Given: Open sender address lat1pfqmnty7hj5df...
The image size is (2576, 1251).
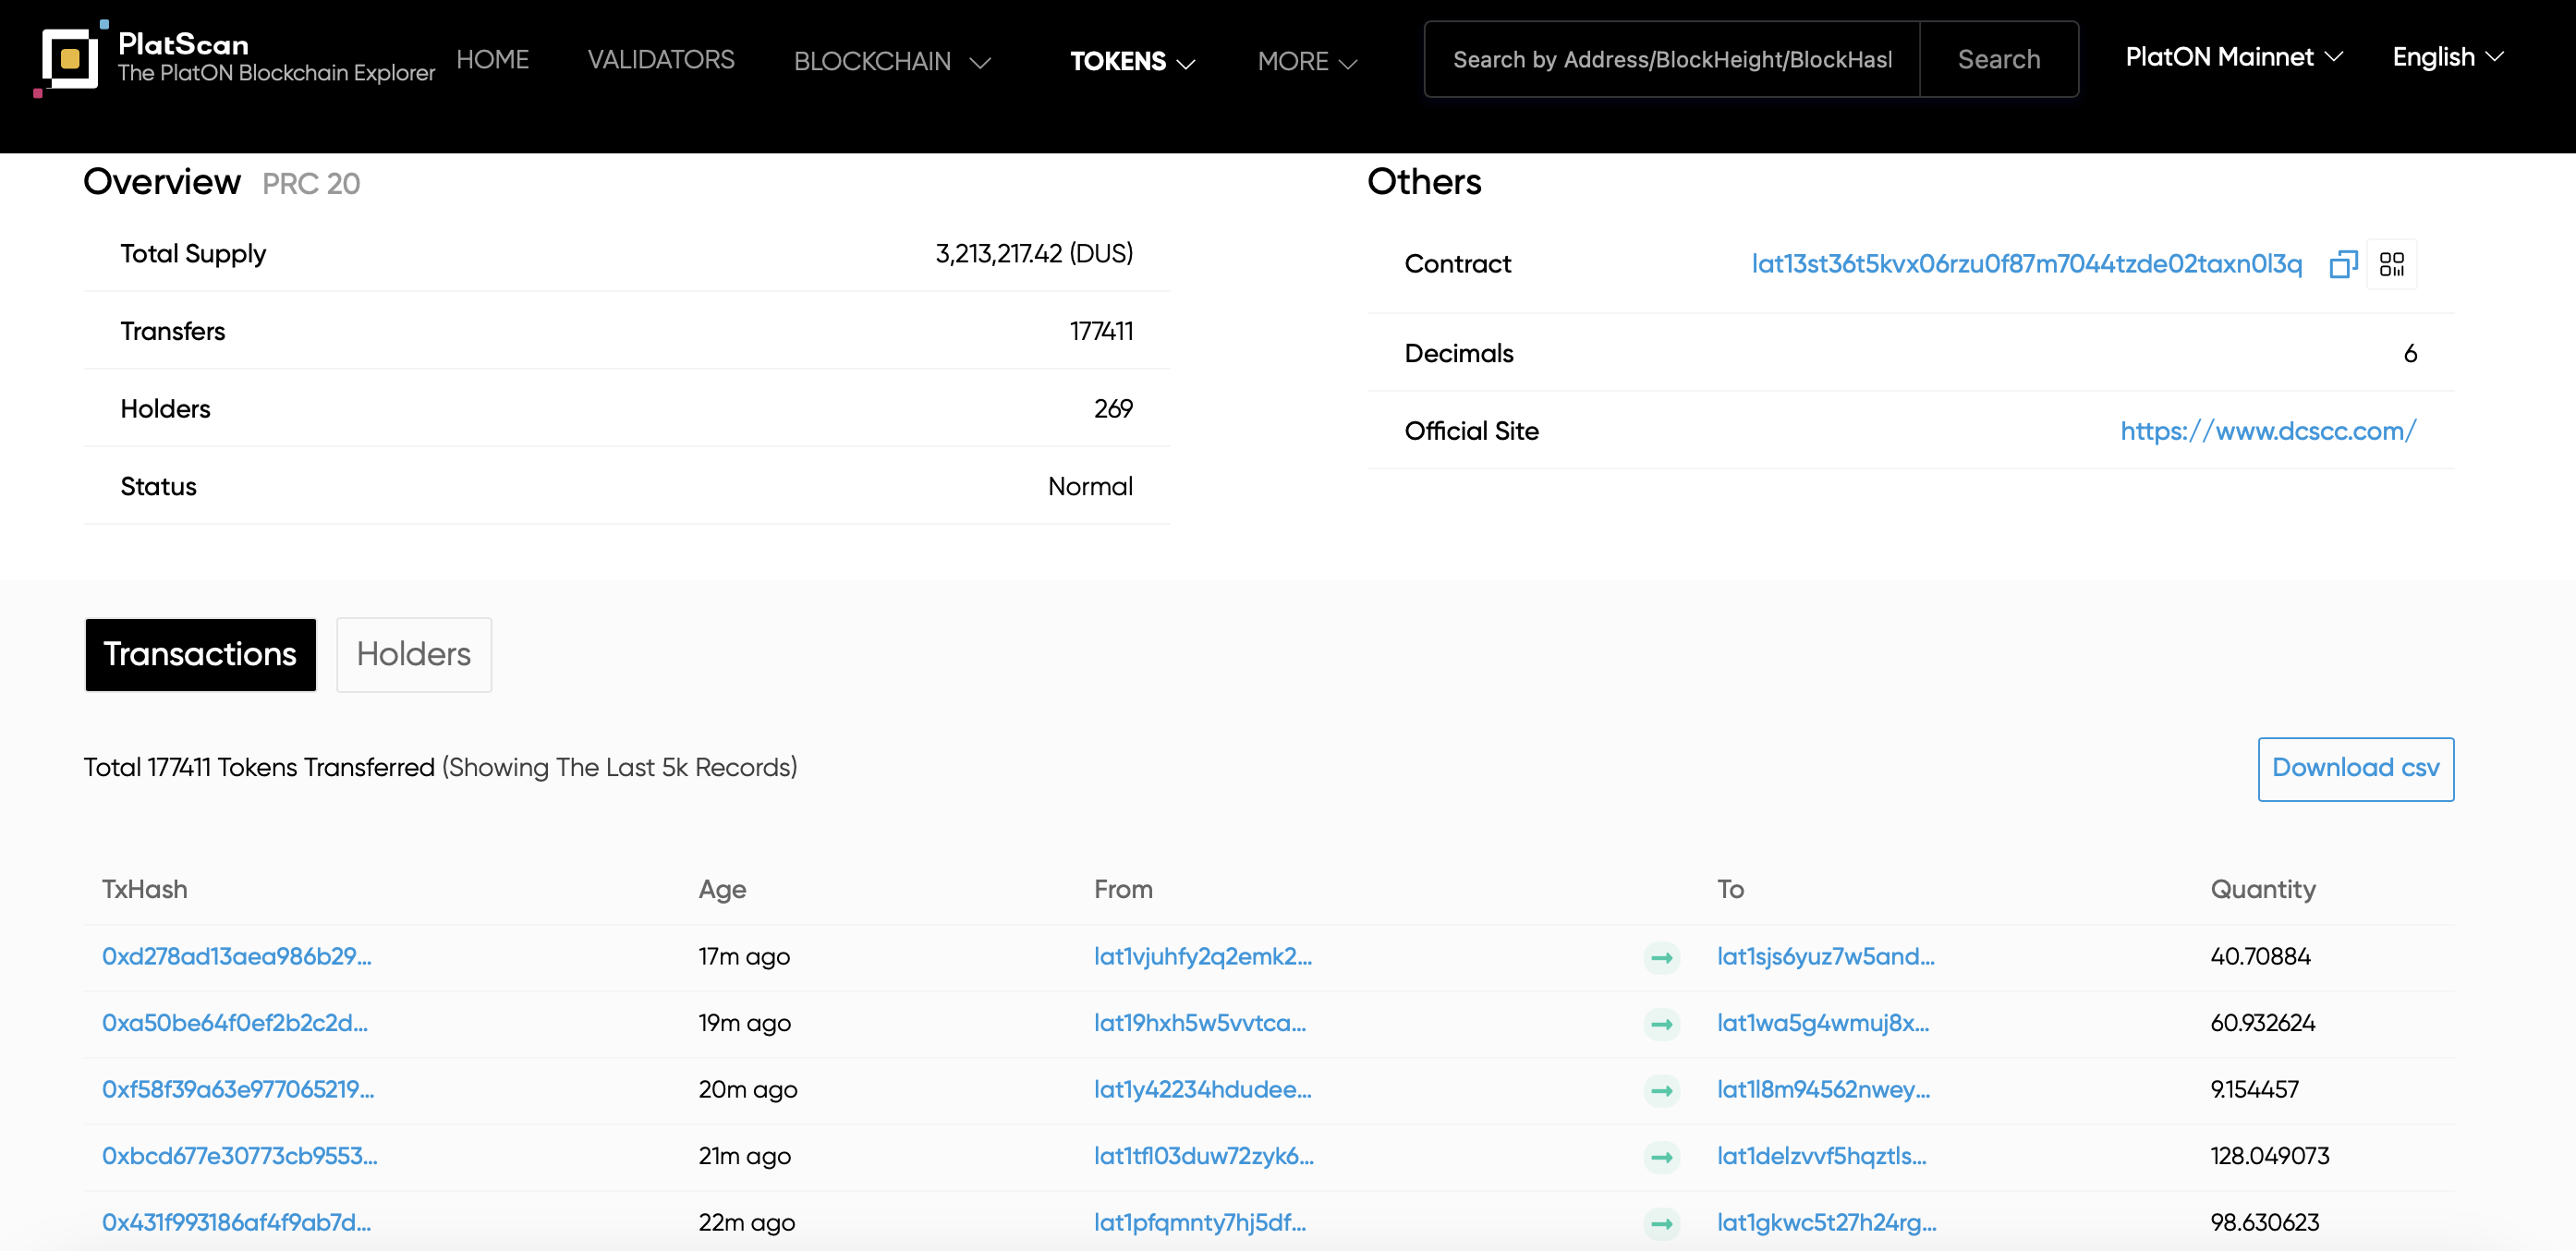Looking at the screenshot, I should pos(1200,1222).
